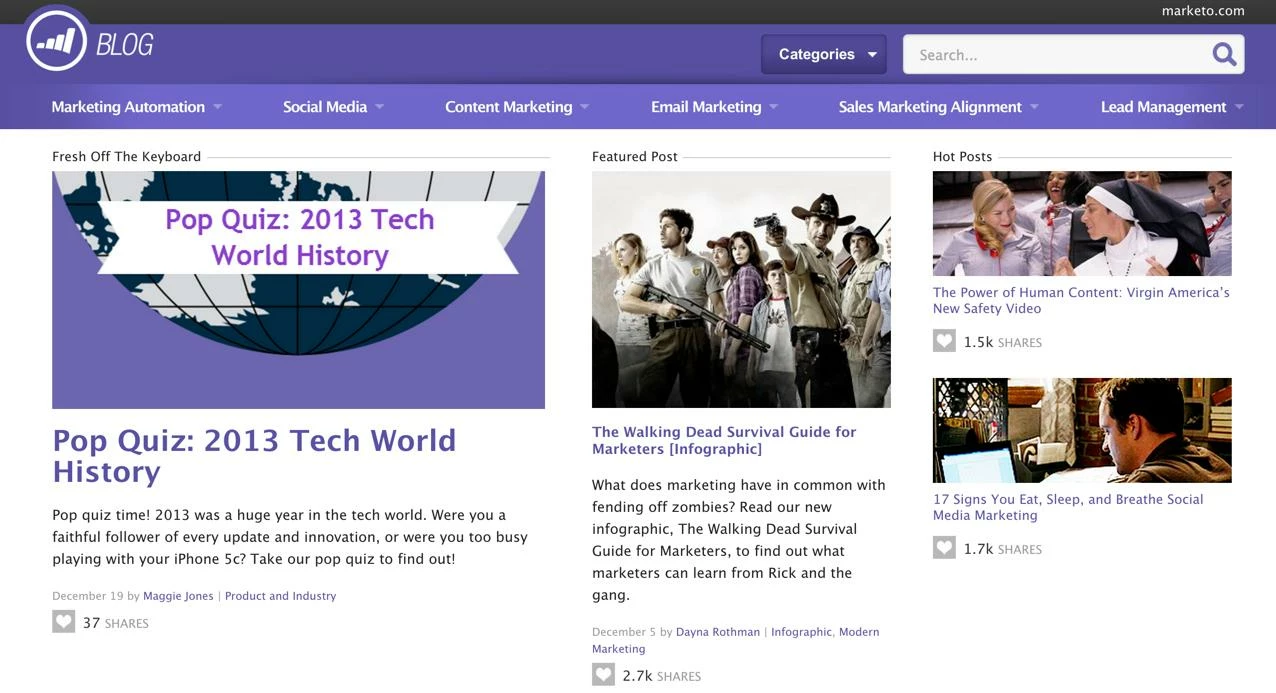Open Pop Quiz: 2013 Tech World History headline

click(254, 455)
